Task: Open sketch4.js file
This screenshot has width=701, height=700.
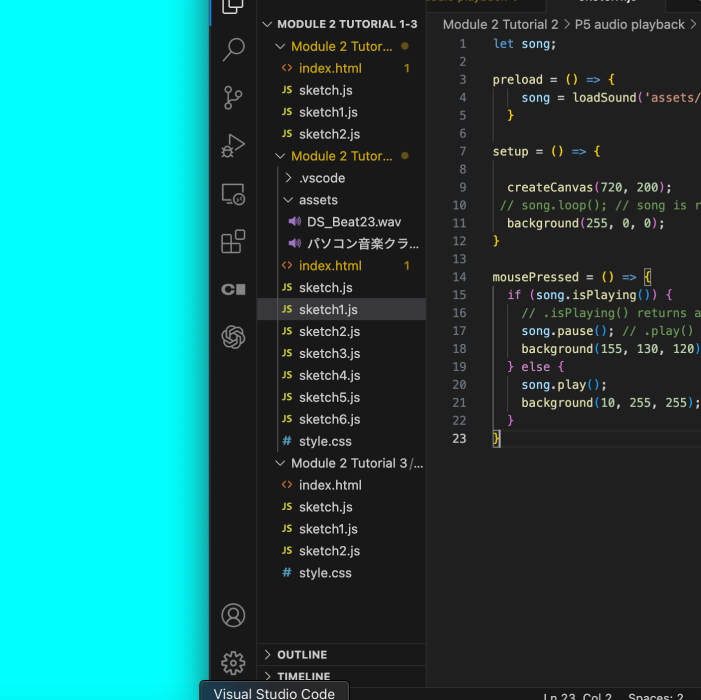Action: [341, 375]
